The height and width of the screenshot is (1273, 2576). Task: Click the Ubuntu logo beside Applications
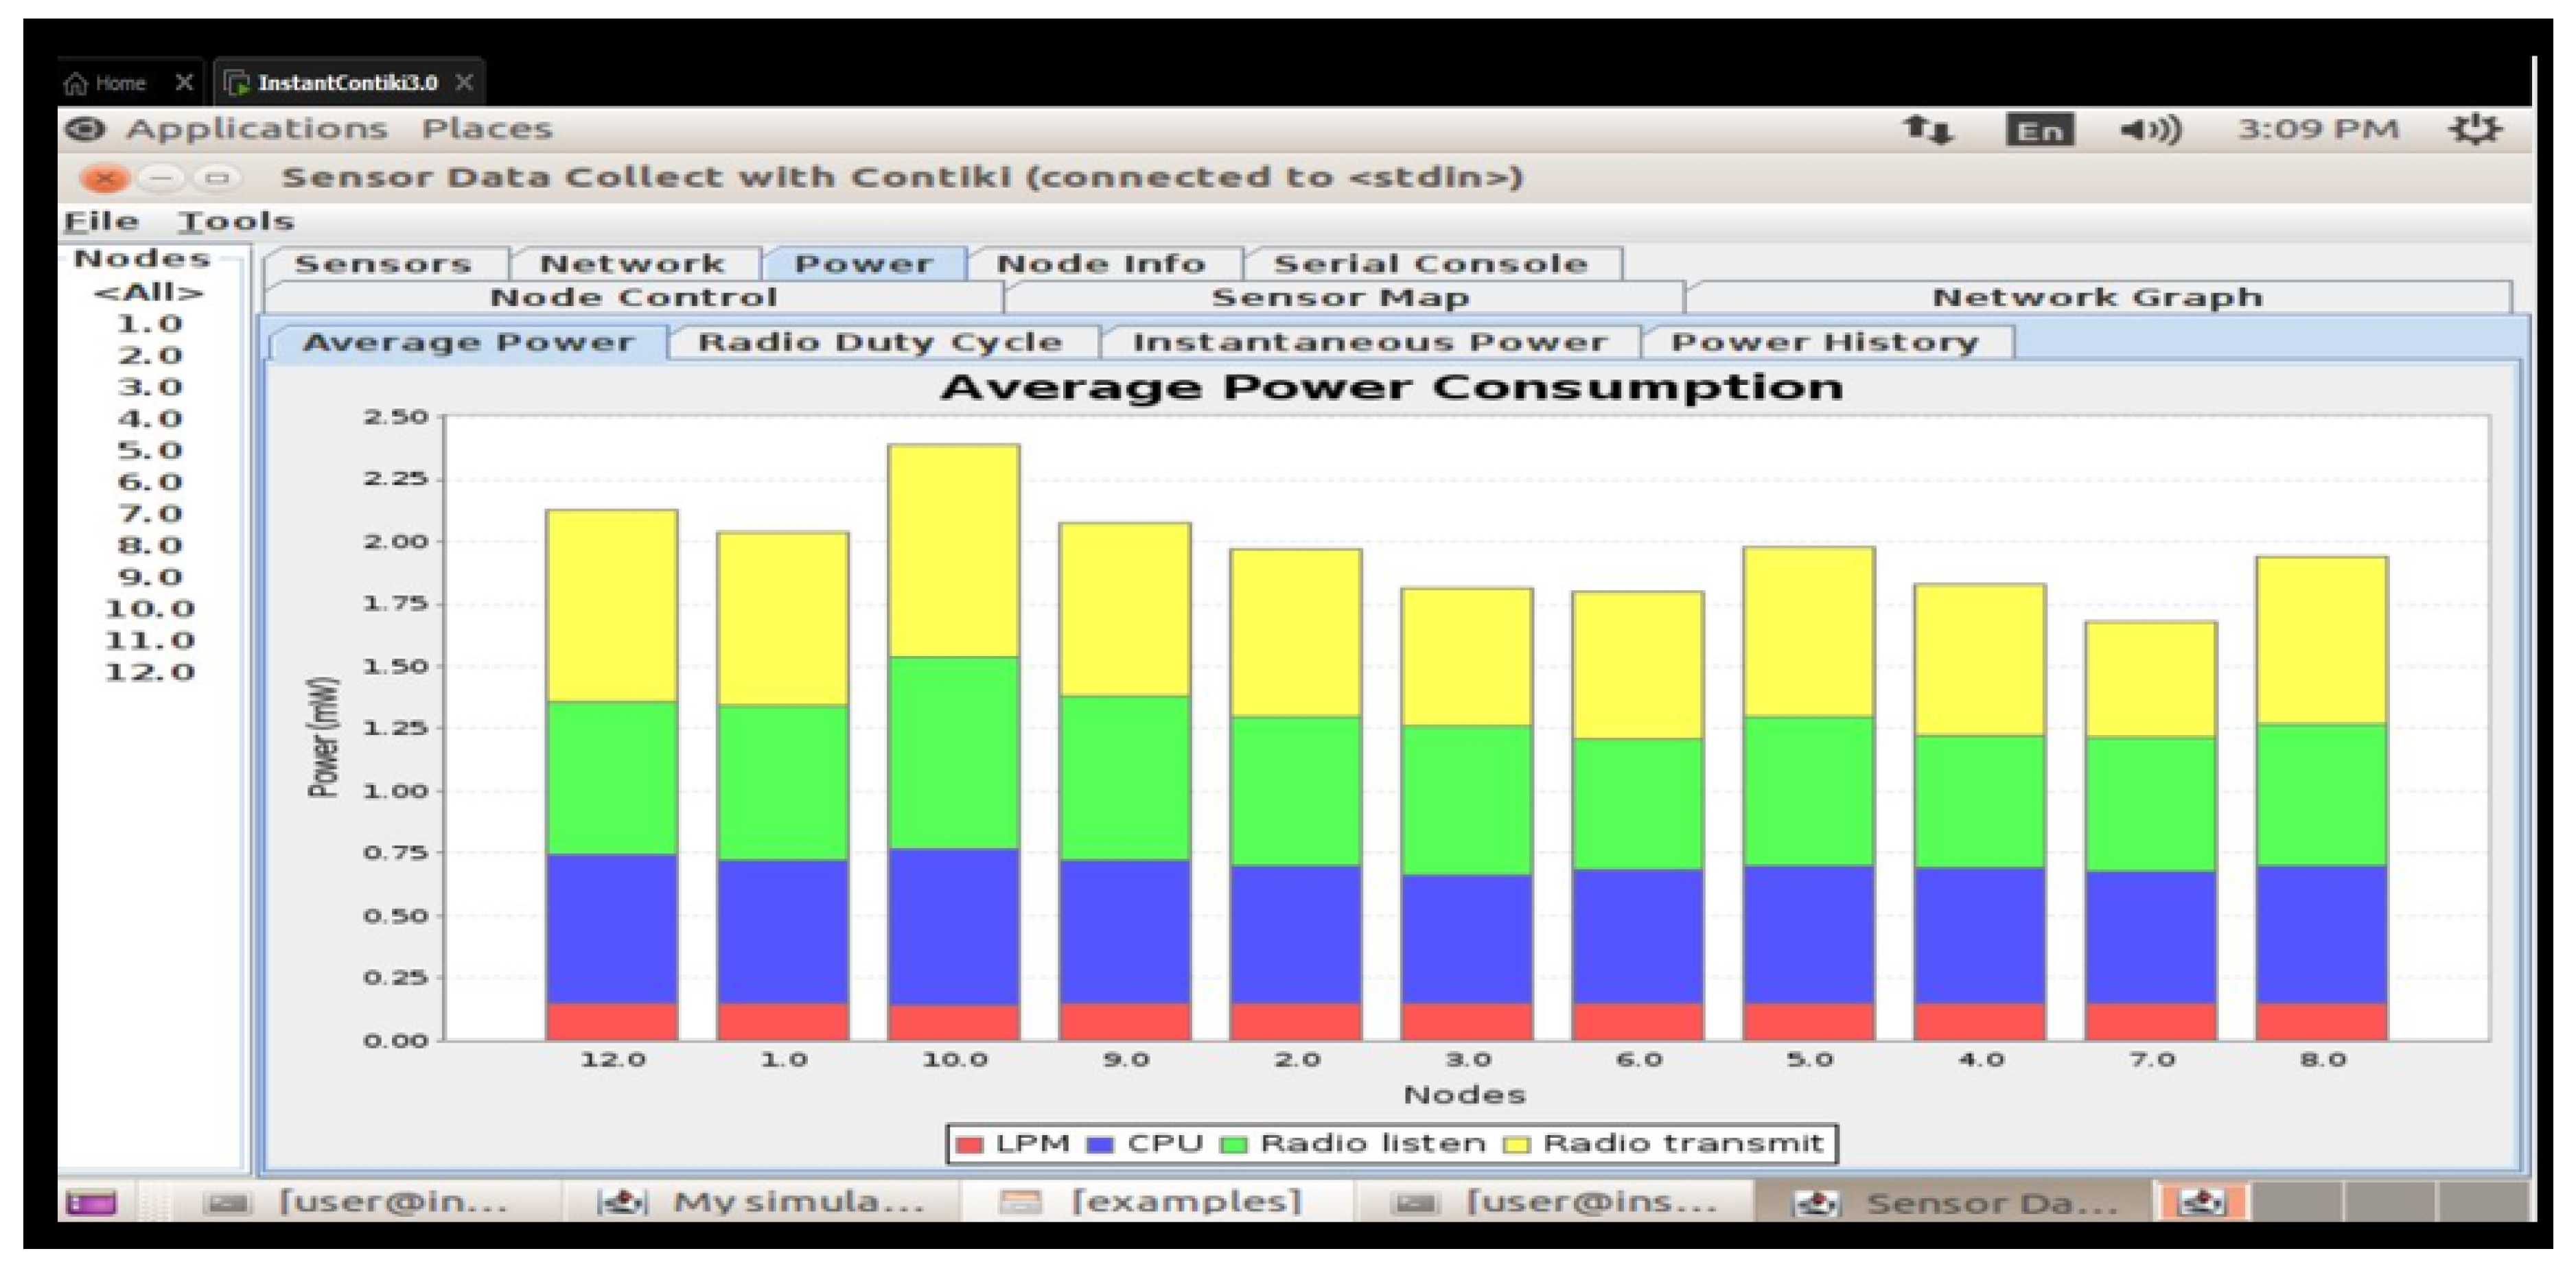pyautogui.click(x=85, y=129)
